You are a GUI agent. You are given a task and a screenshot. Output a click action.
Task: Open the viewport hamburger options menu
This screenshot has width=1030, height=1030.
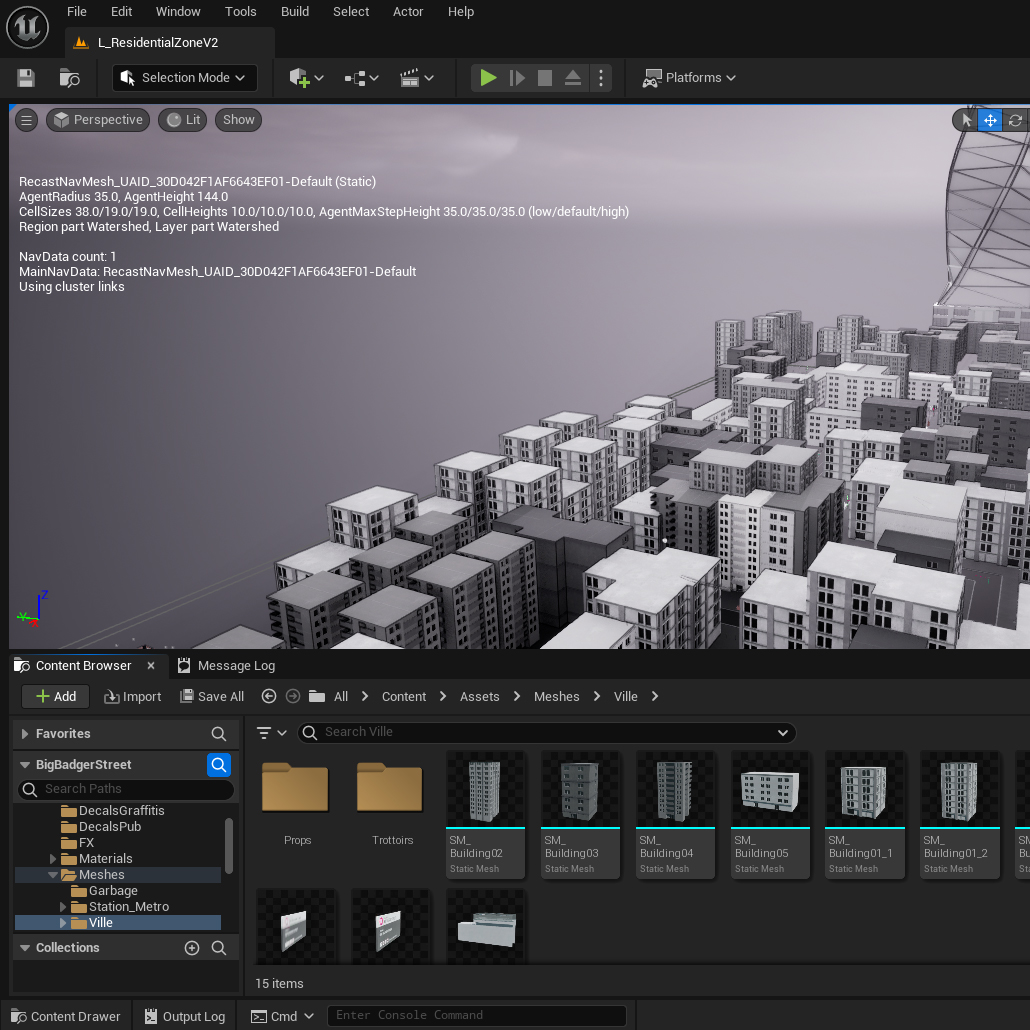[x=26, y=120]
